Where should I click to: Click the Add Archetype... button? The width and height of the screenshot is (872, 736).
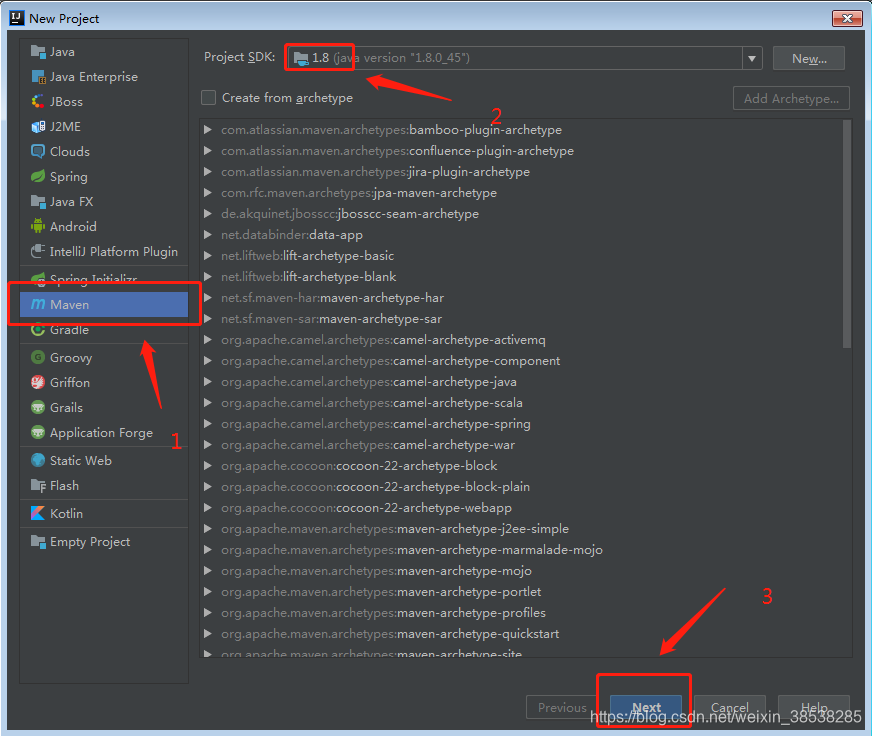coord(791,98)
